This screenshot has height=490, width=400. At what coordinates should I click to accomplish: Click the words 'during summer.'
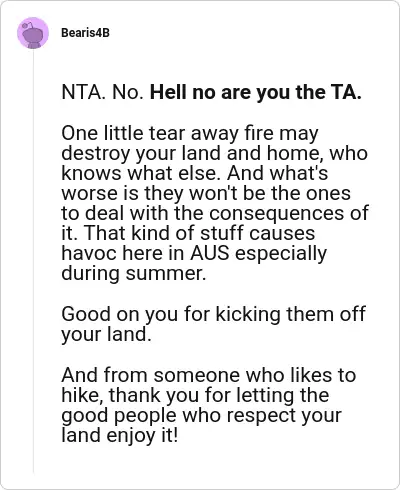[x=134, y=273]
